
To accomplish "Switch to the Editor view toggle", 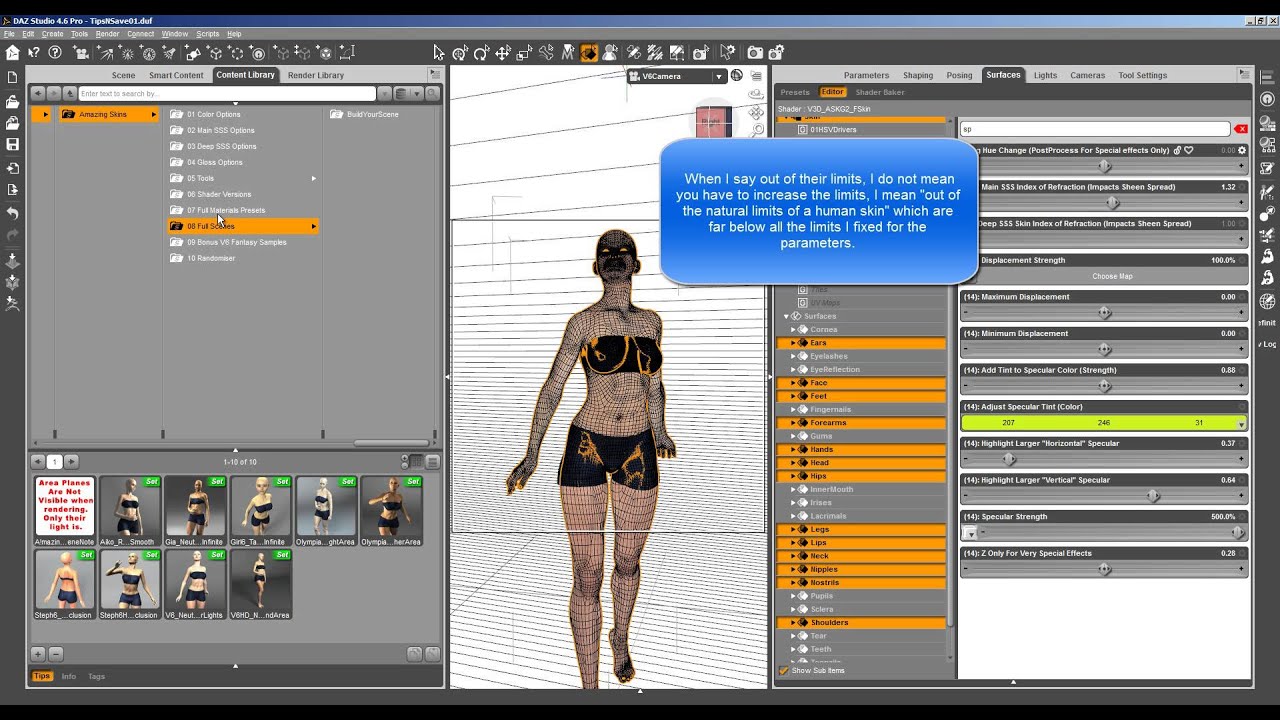I will pyautogui.click(x=832, y=92).
